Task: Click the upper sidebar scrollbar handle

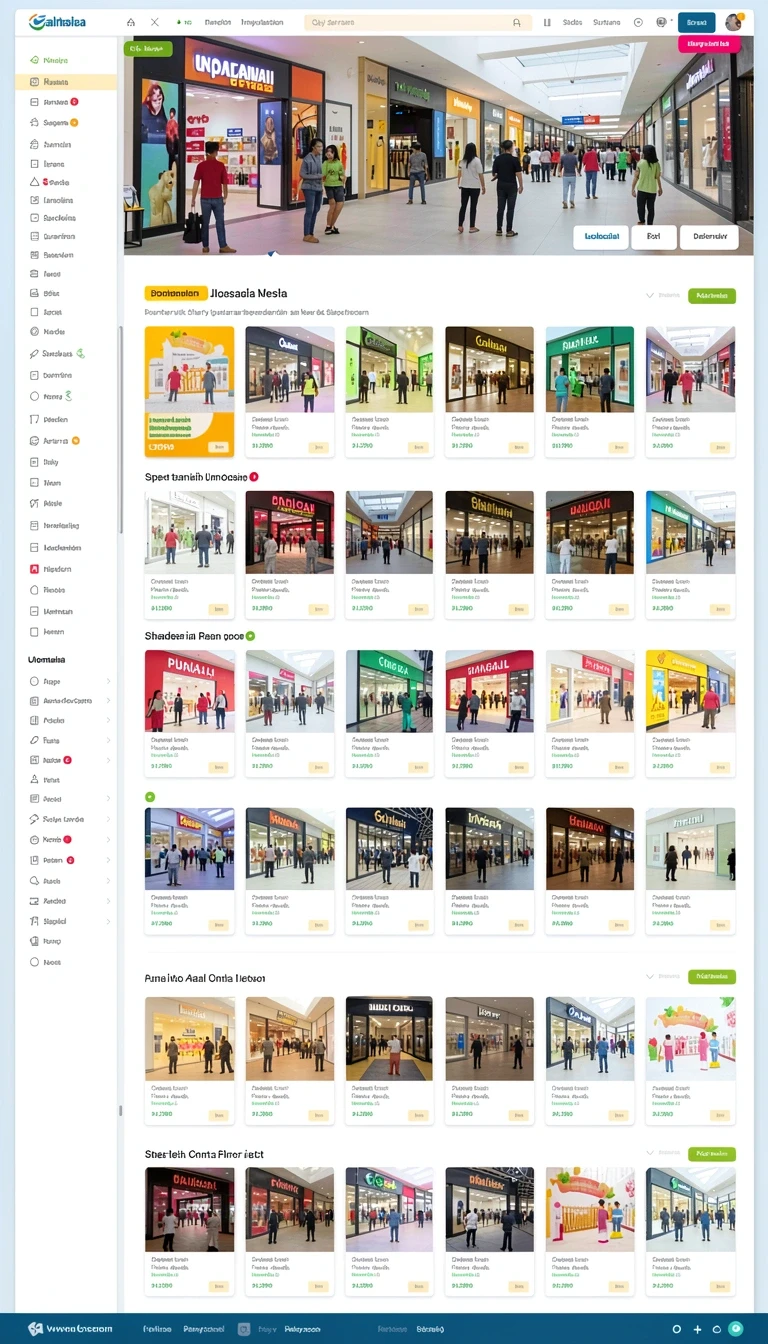Action: click(120, 430)
